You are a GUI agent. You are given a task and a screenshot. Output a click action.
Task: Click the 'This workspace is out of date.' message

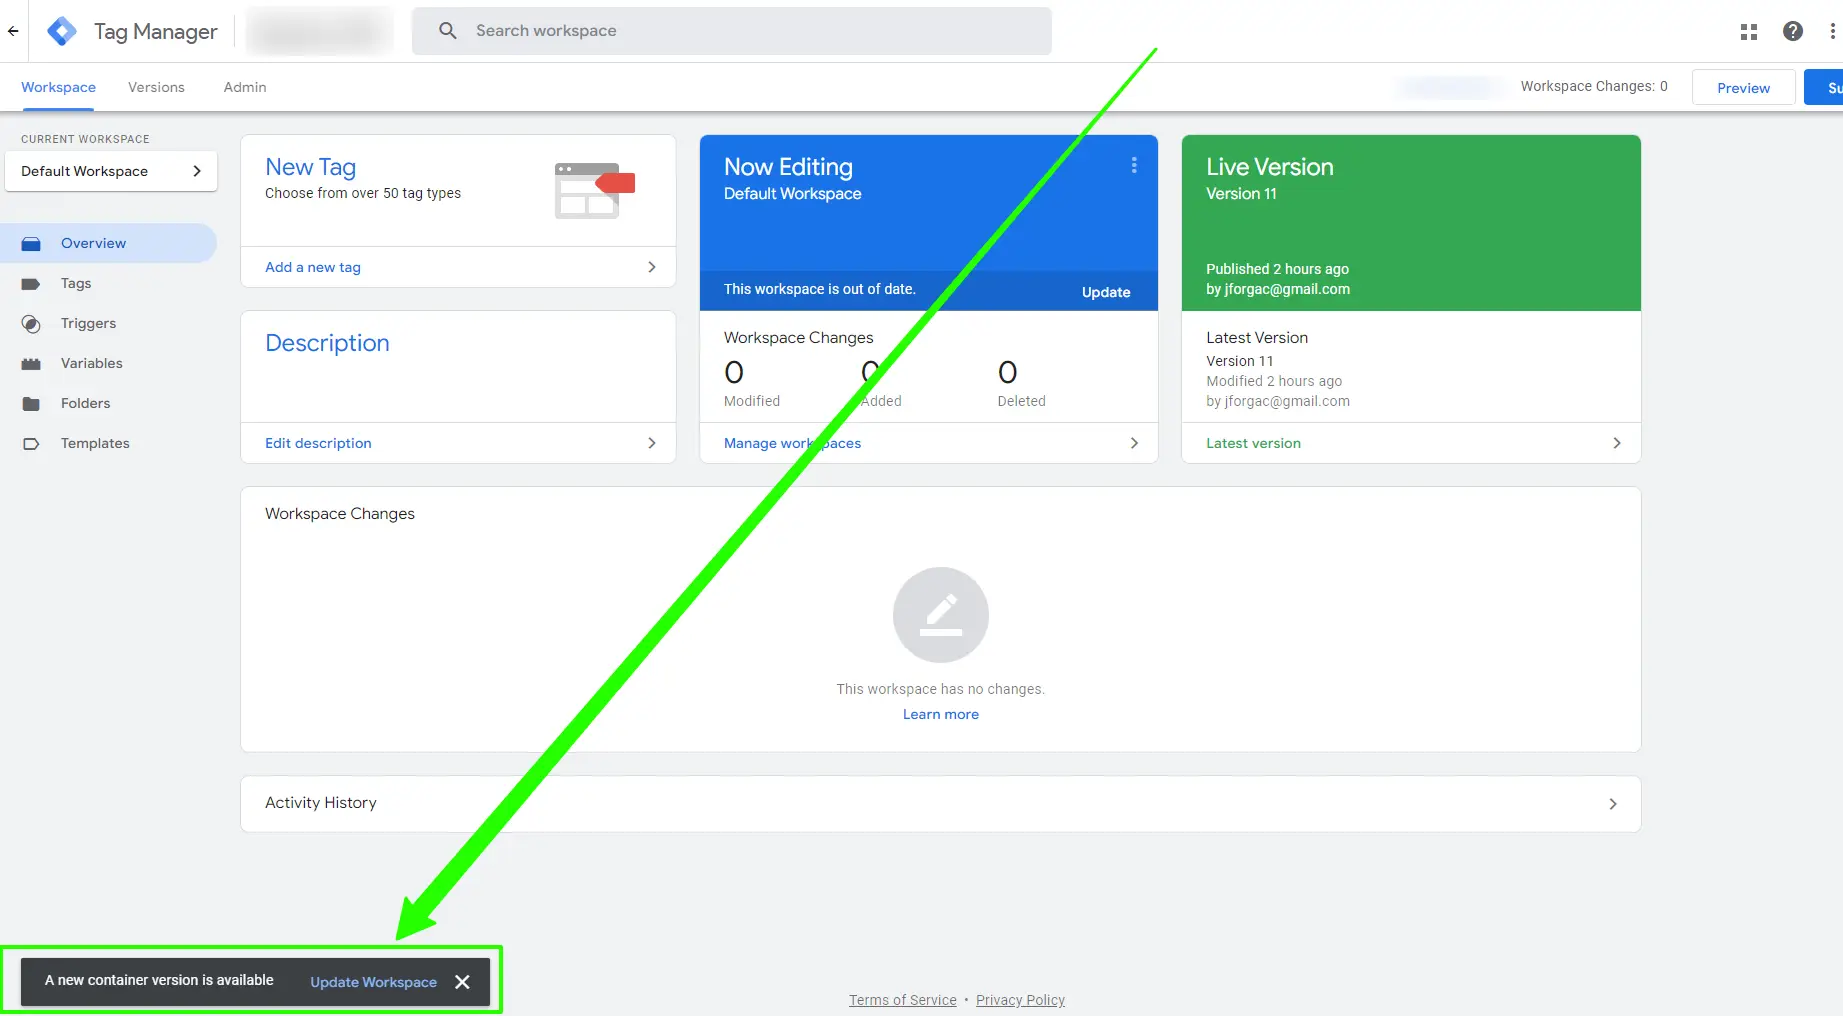820,289
